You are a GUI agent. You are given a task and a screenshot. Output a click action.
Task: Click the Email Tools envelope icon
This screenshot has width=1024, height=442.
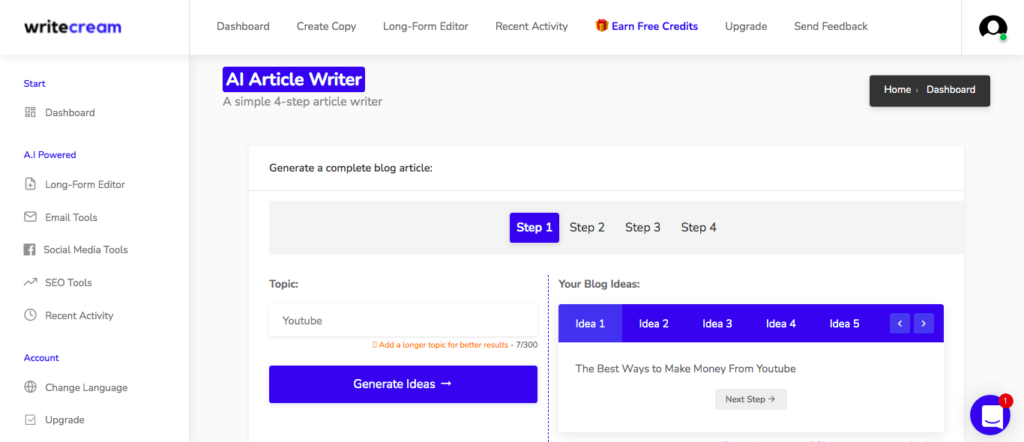click(30, 217)
